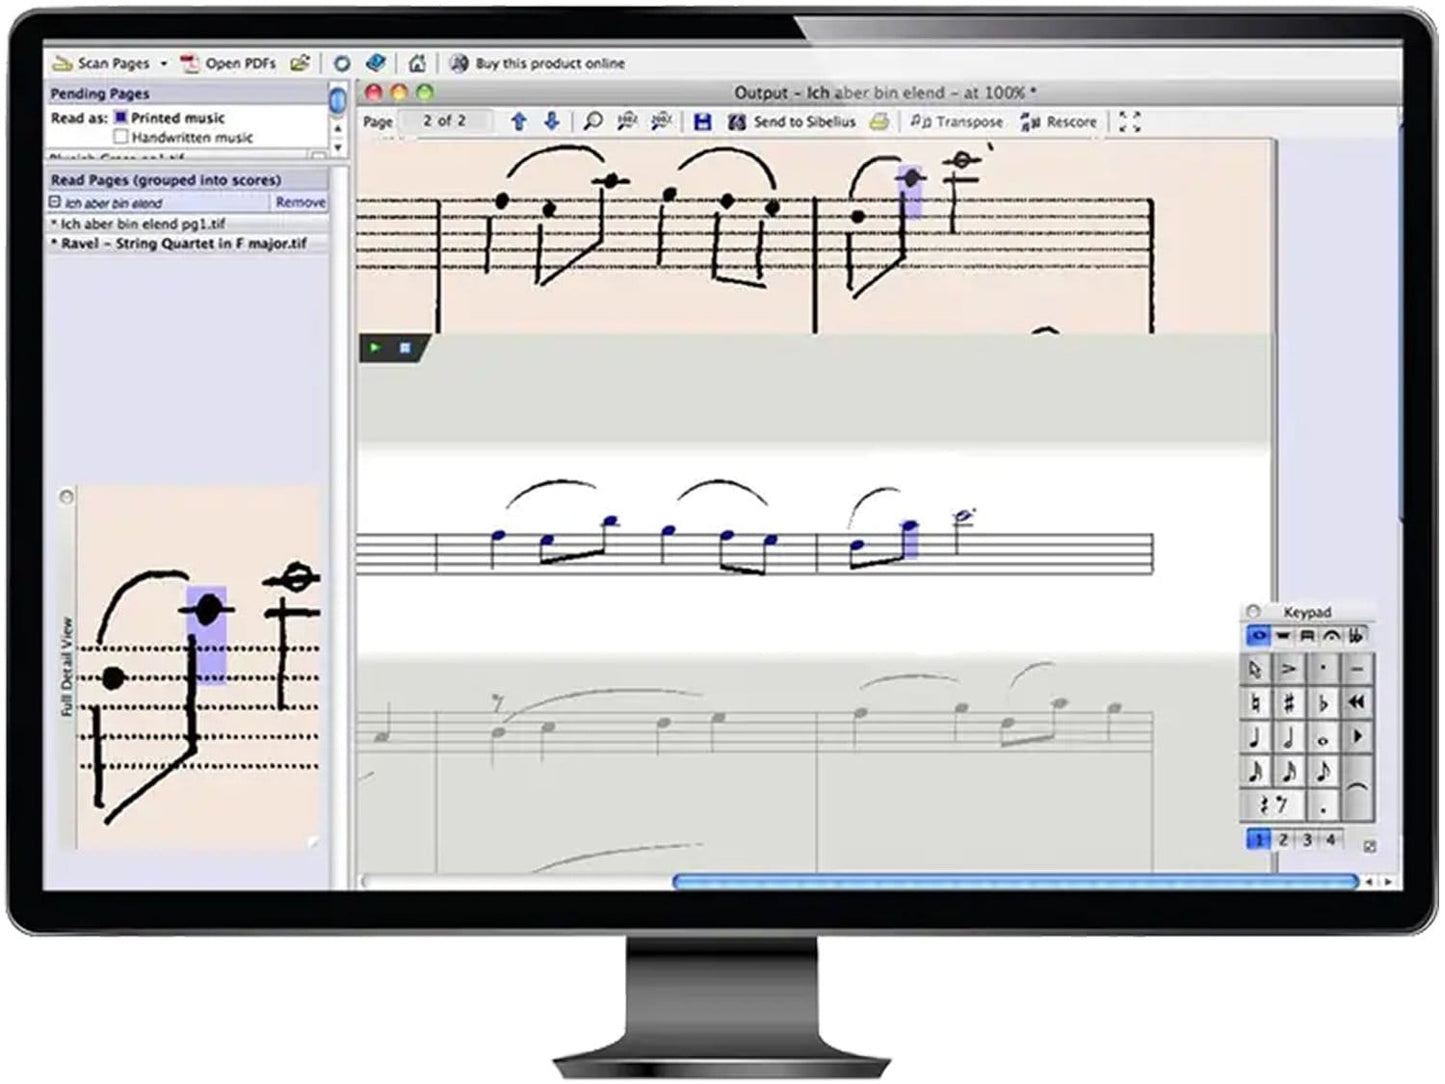The height and width of the screenshot is (1084, 1445).
Task: Select the flat accidental on Keypad
Action: [x=1322, y=704]
